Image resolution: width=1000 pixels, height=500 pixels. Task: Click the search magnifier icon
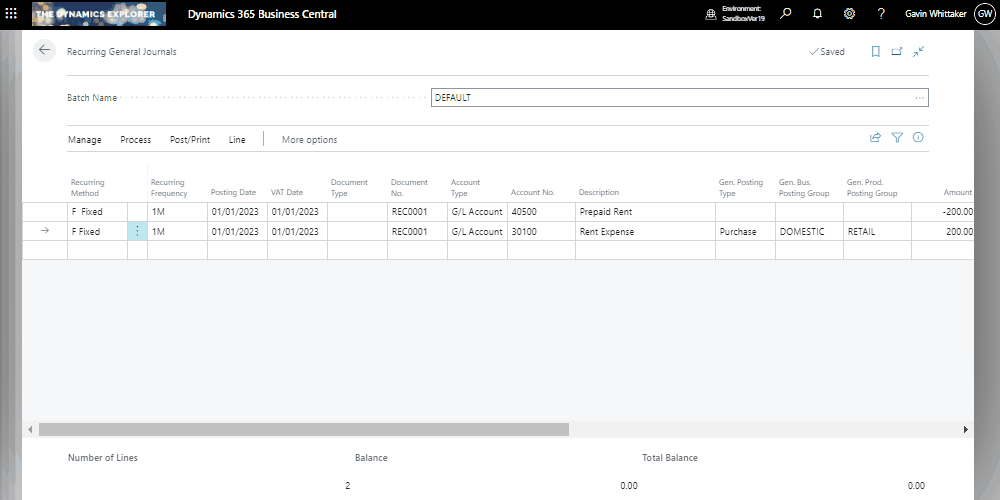coord(786,14)
